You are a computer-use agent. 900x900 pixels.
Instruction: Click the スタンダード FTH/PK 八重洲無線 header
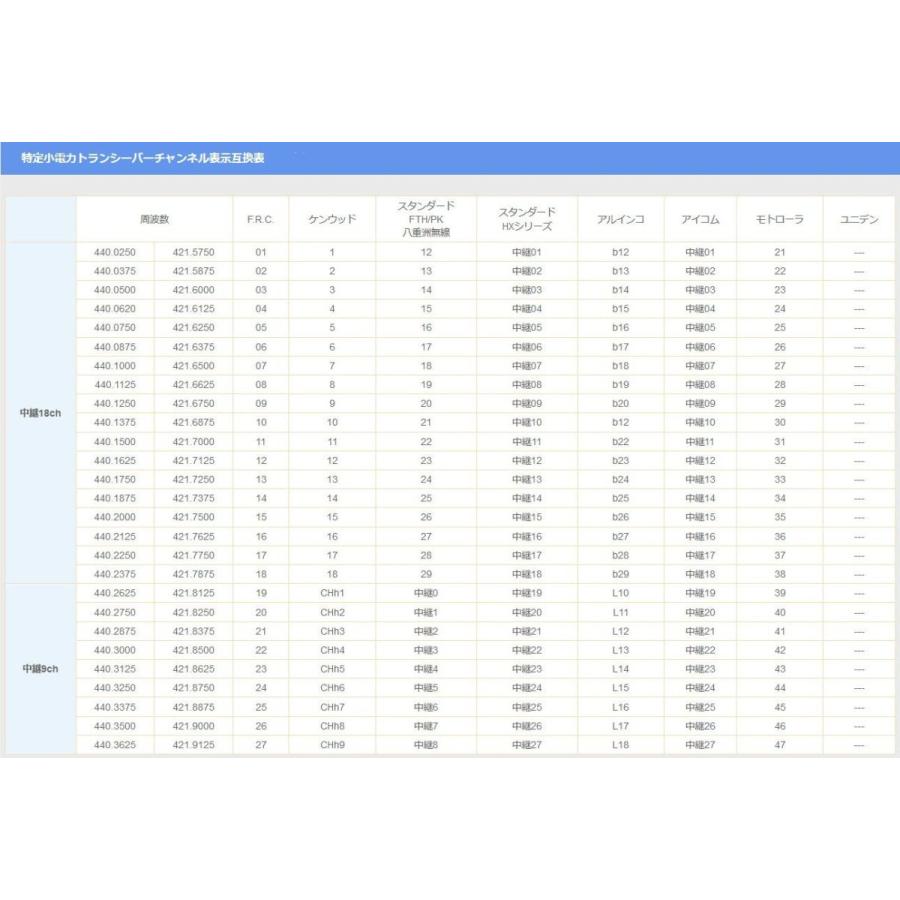(426, 219)
